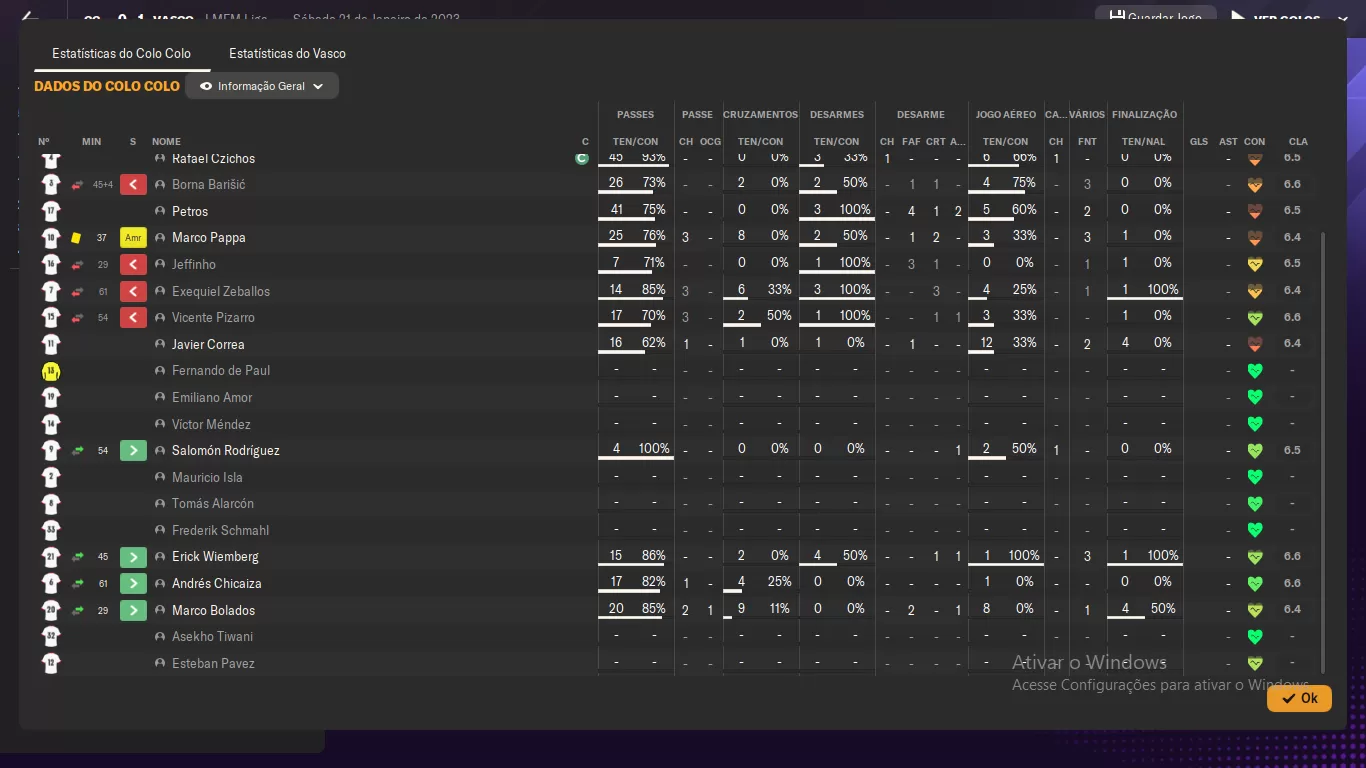Click Petros' shirt number 17 icon
The height and width of the screenshot is (768, 1366).
pyautogui.click(x=51, y=211)
